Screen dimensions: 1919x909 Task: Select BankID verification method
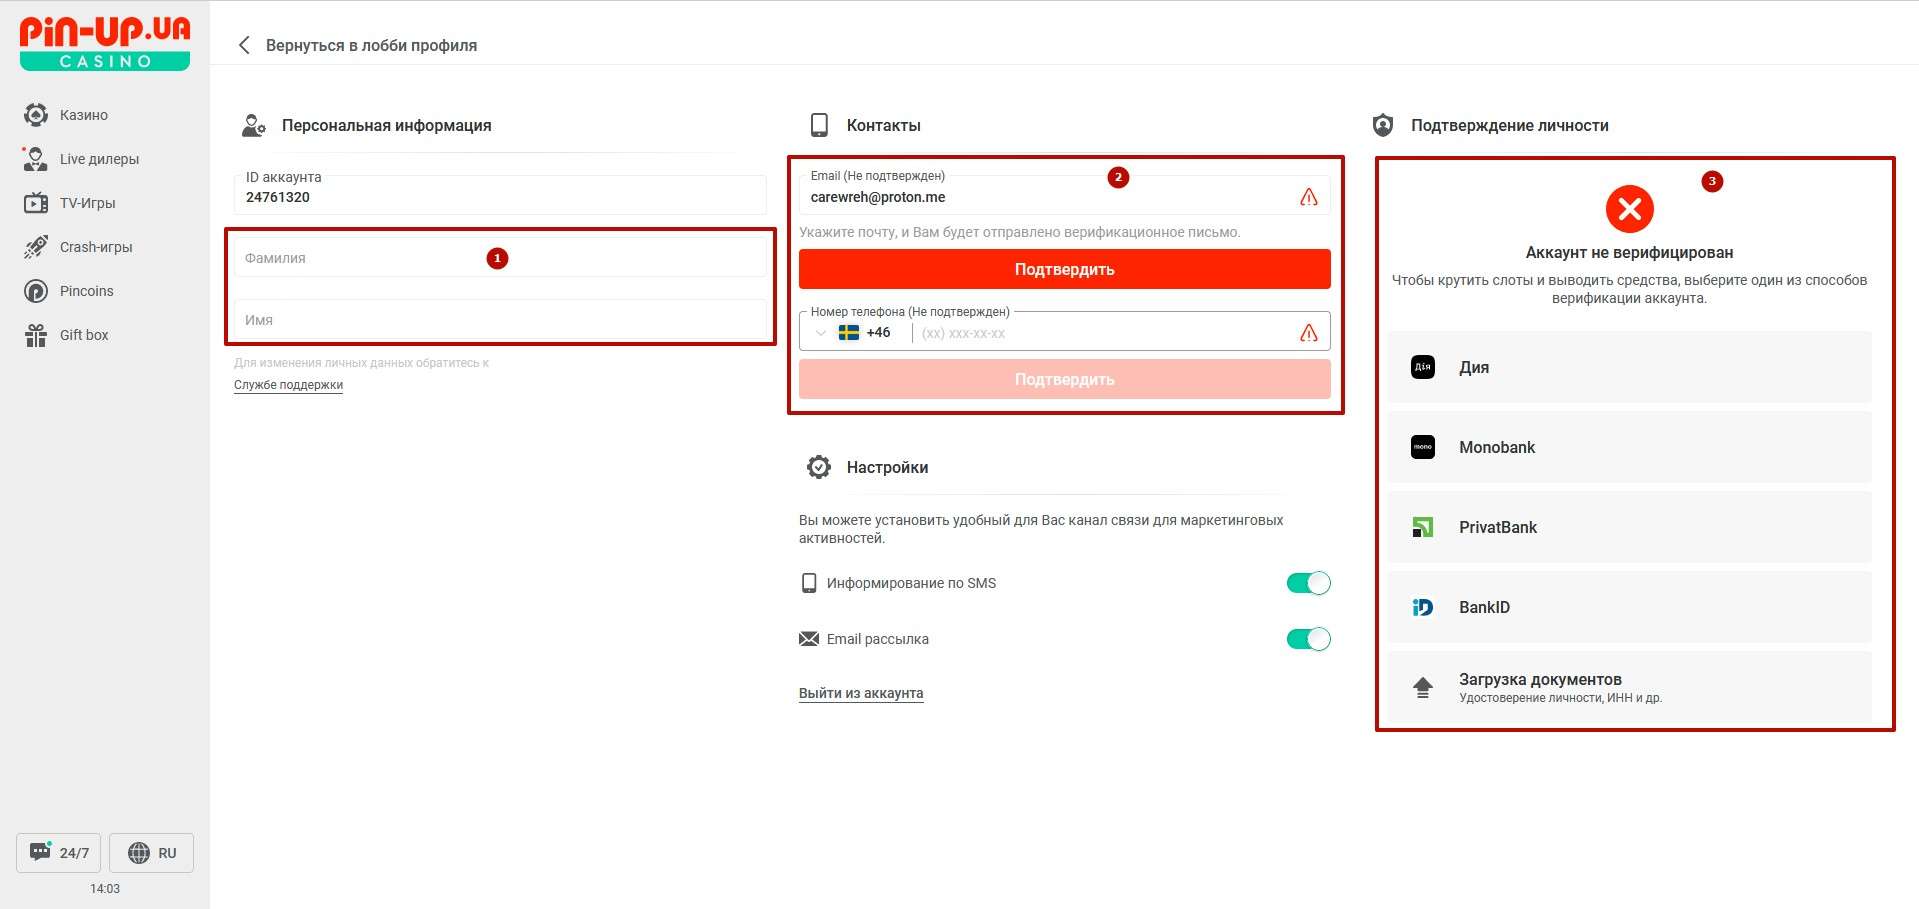click(x=1628, y=607)
